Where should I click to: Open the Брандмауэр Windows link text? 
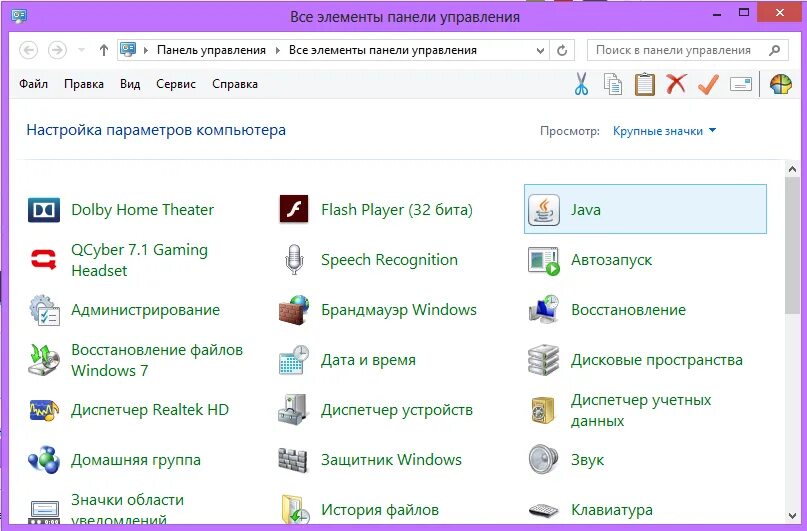(x=399, y=310)
